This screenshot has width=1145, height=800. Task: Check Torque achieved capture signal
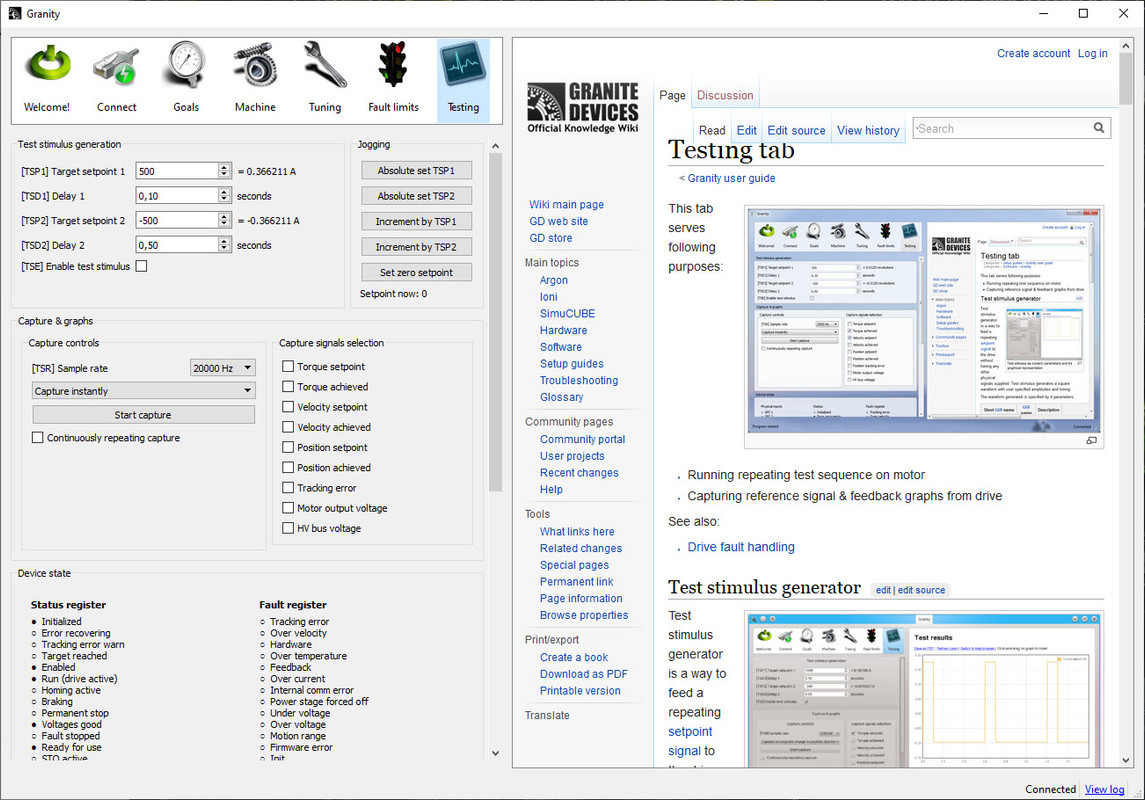pyautogui.click(x=288, y=387)
